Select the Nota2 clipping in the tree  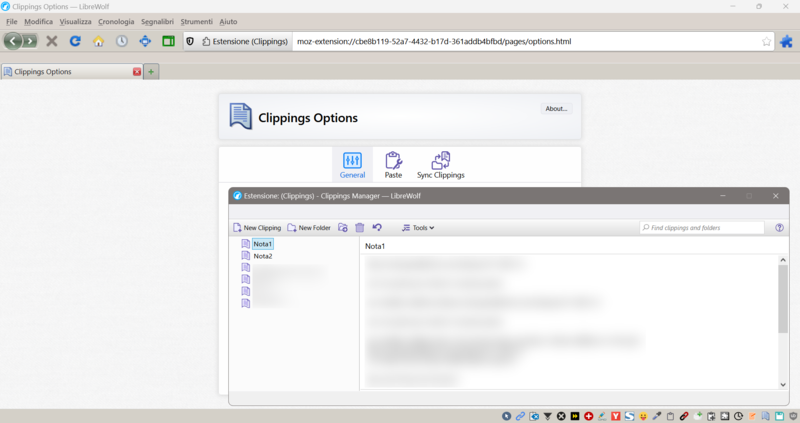pyautogui.click(x=263, y=256)
